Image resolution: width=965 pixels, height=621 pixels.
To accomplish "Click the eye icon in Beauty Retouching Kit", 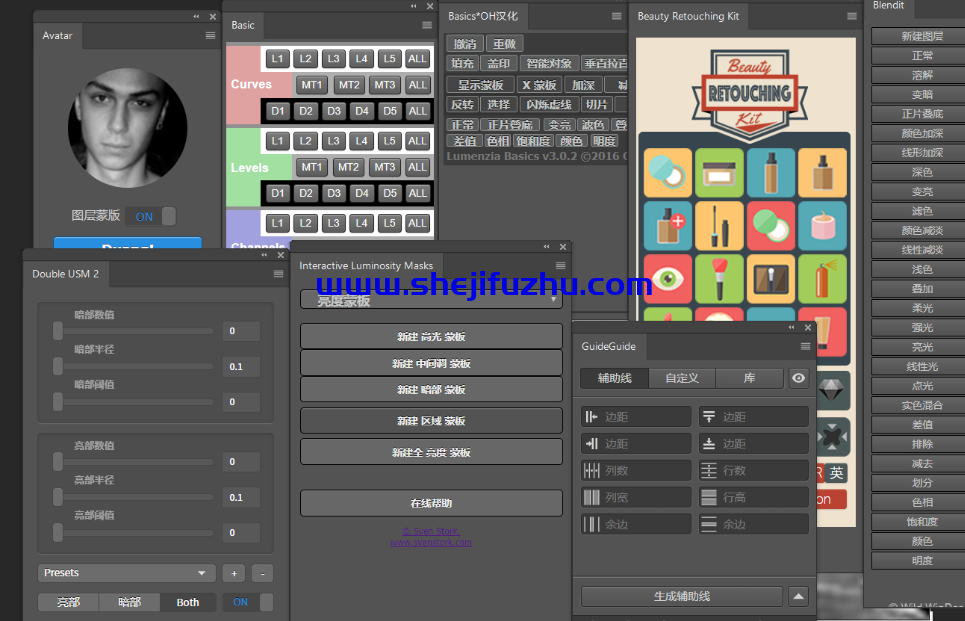I will tap(668, 279).
